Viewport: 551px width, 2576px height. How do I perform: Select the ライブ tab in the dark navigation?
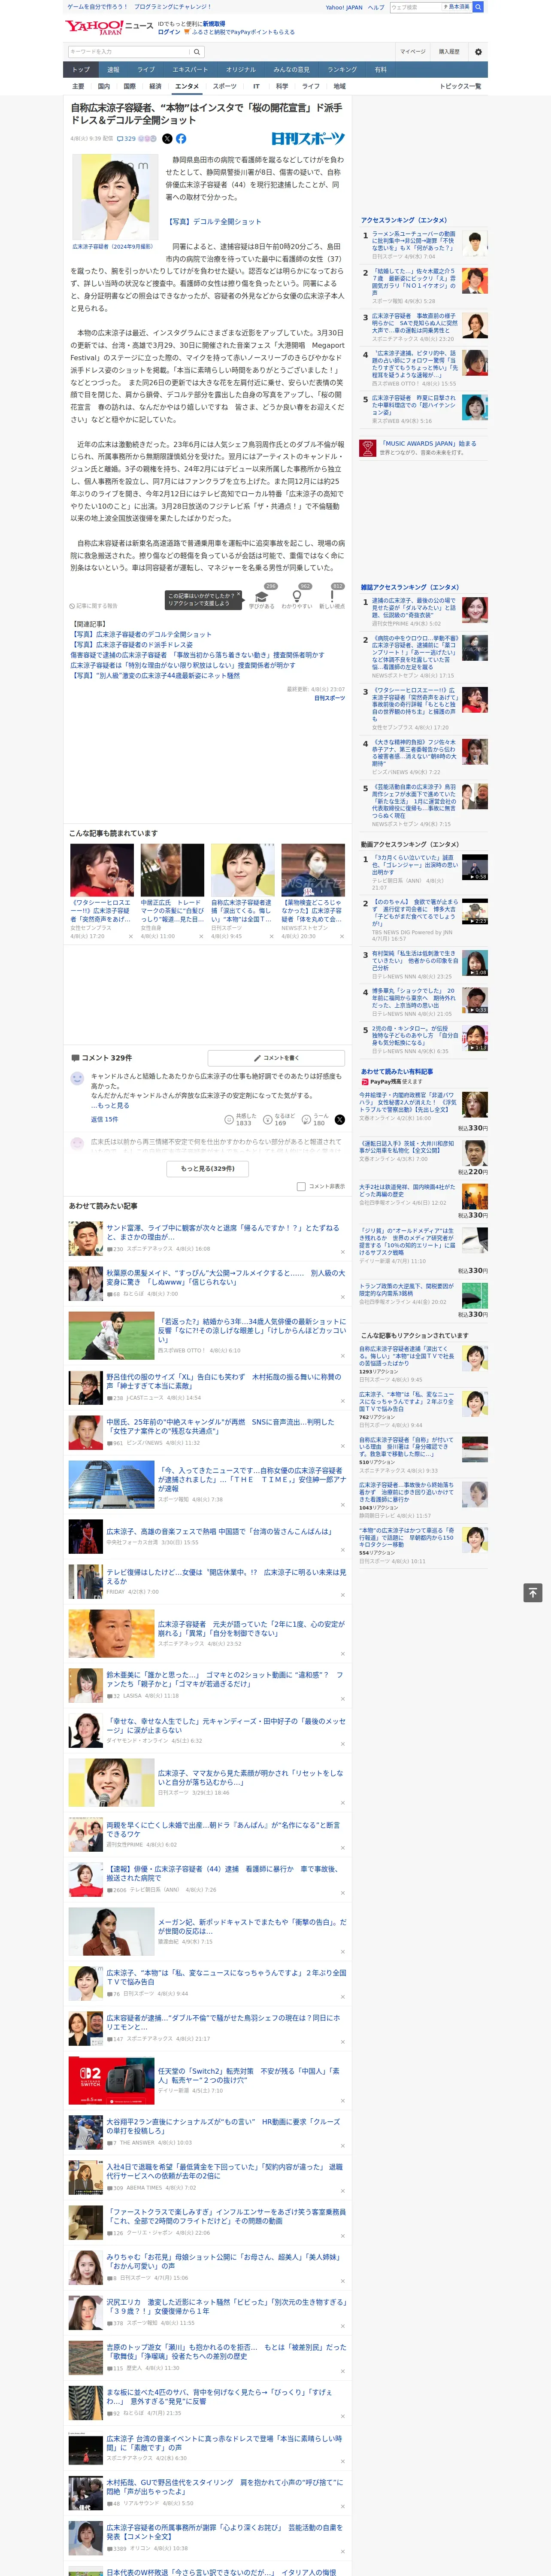(146, 70)
